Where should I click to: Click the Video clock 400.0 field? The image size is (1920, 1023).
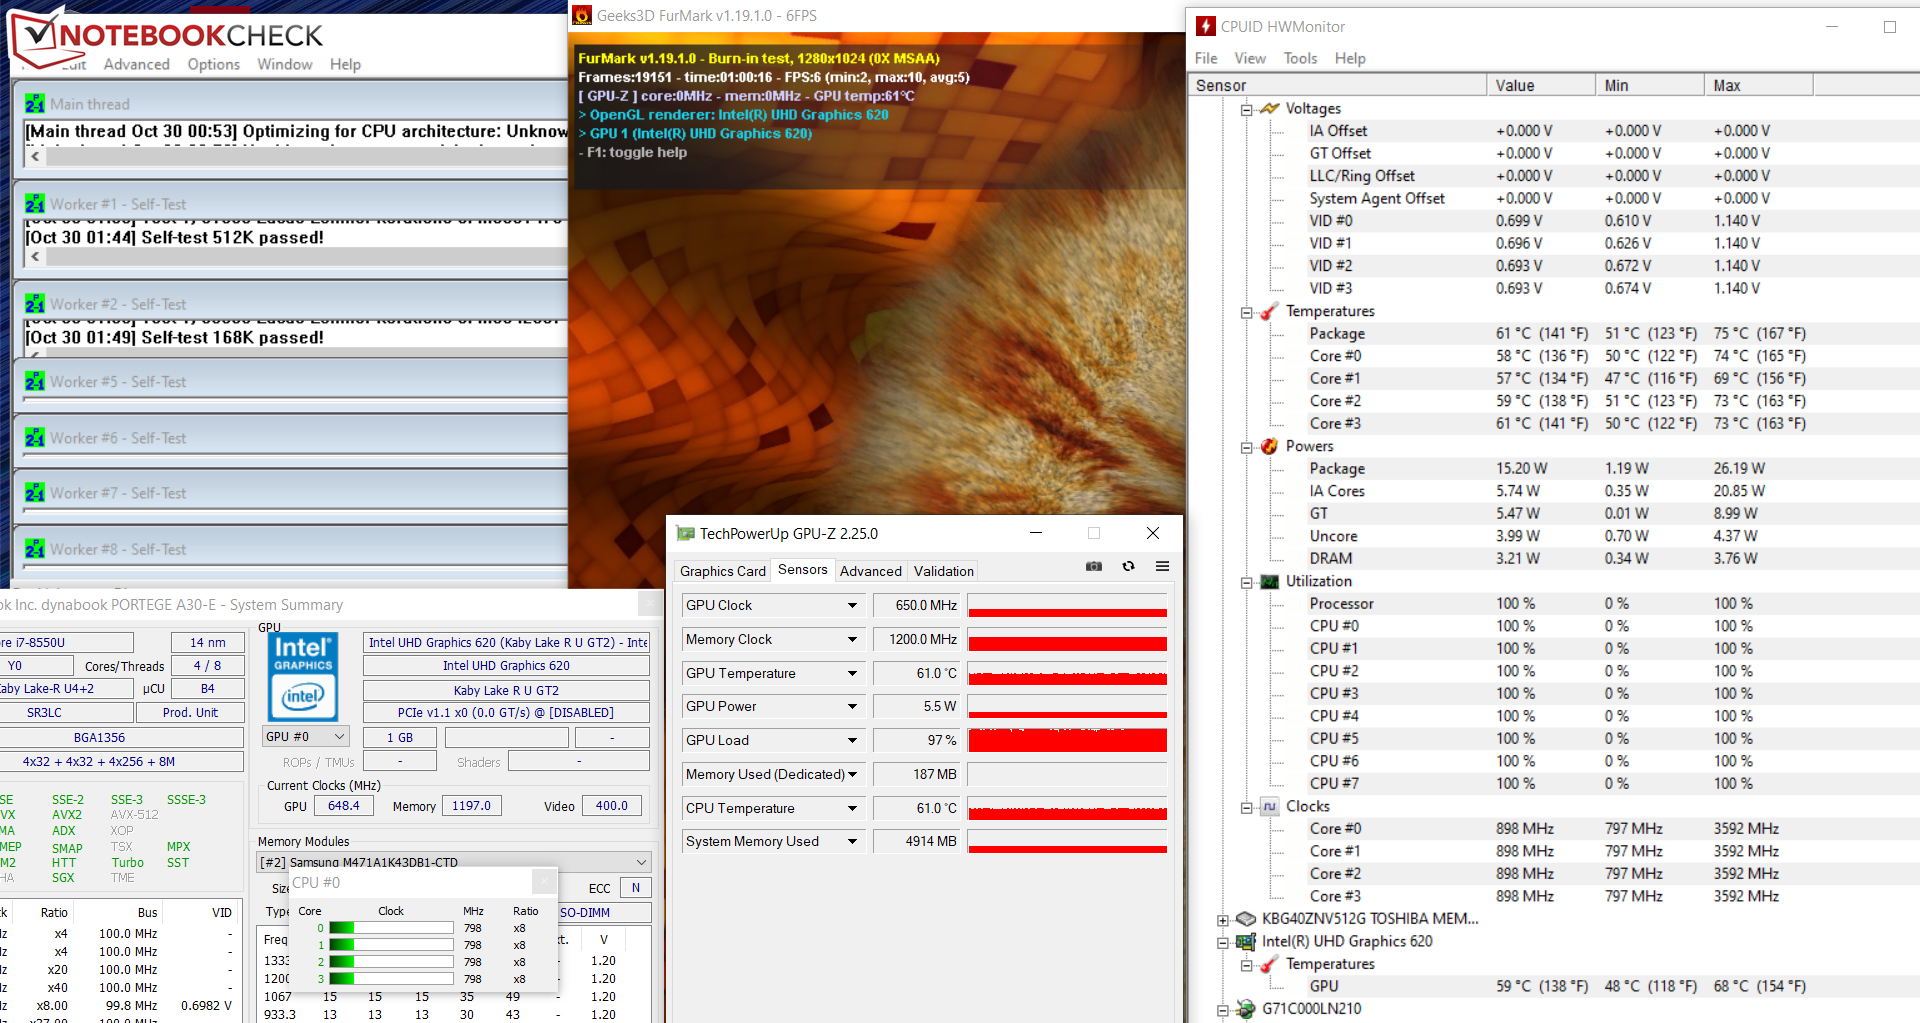pos(612,806)
